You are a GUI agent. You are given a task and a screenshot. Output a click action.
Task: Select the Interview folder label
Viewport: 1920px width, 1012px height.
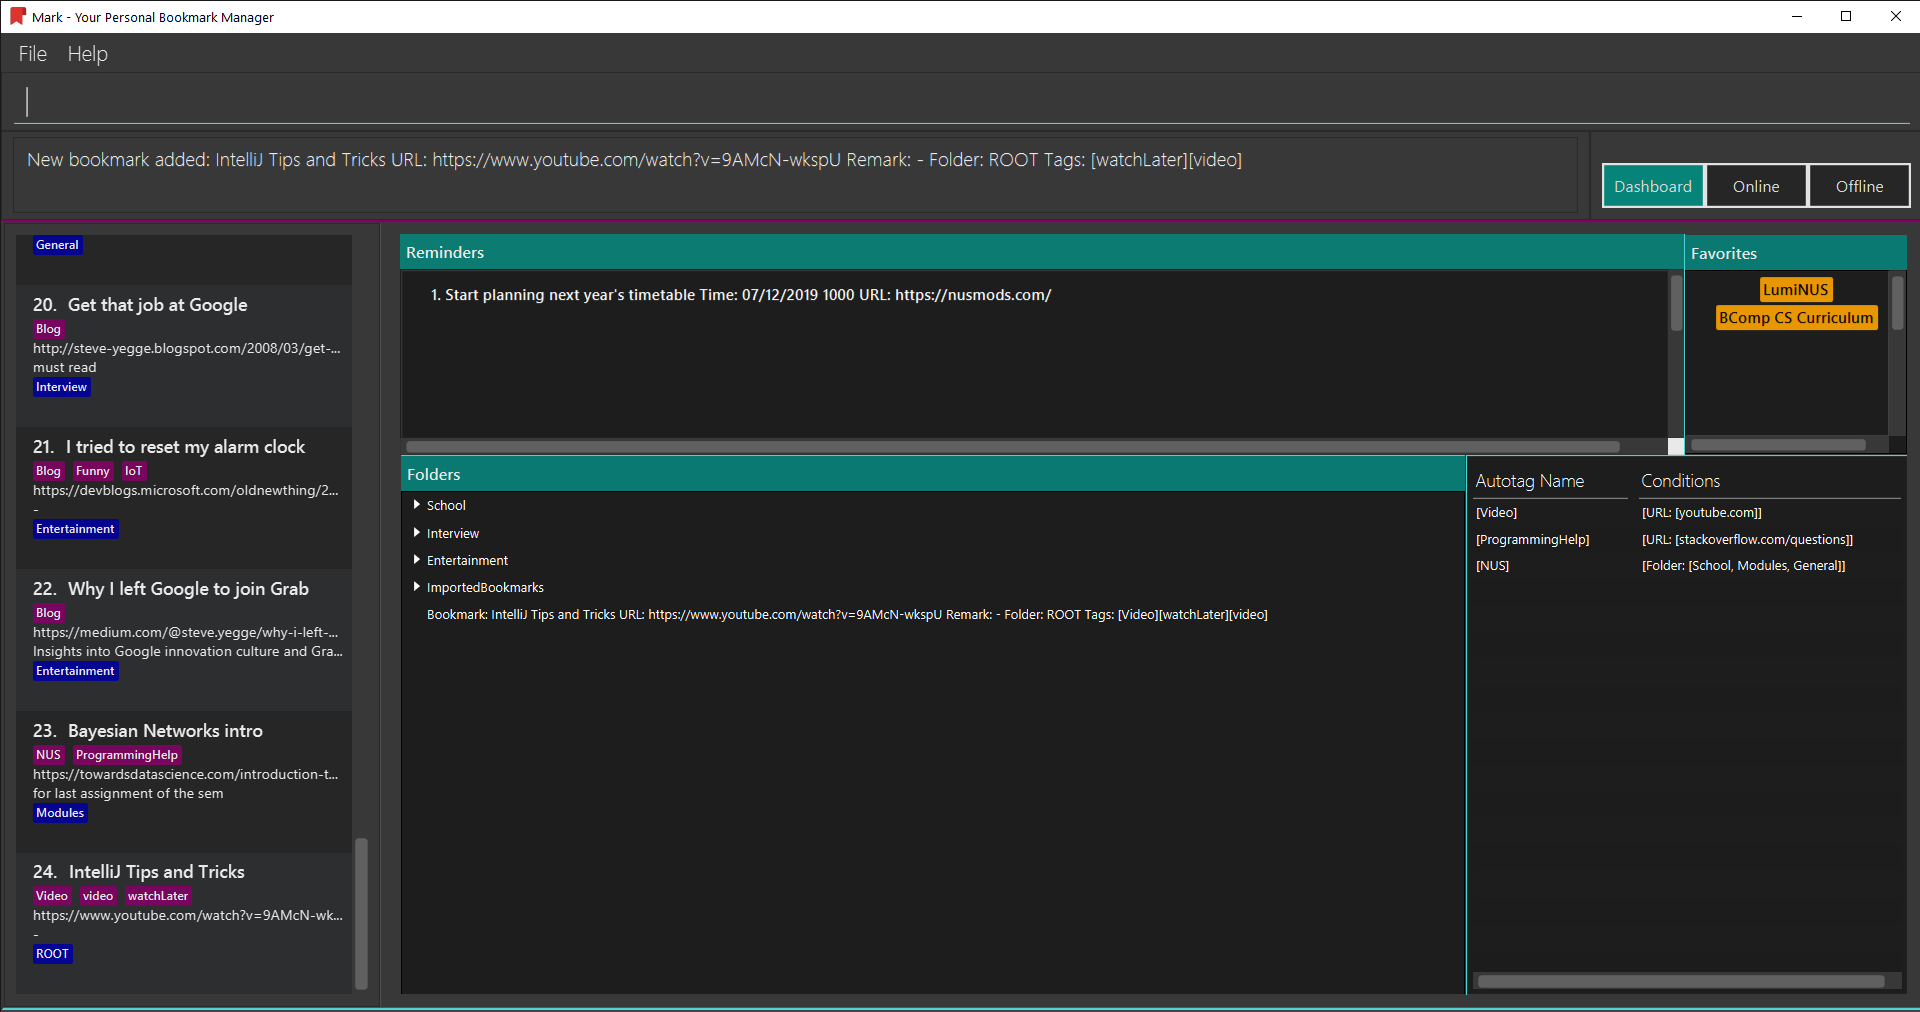pos(453,534)
